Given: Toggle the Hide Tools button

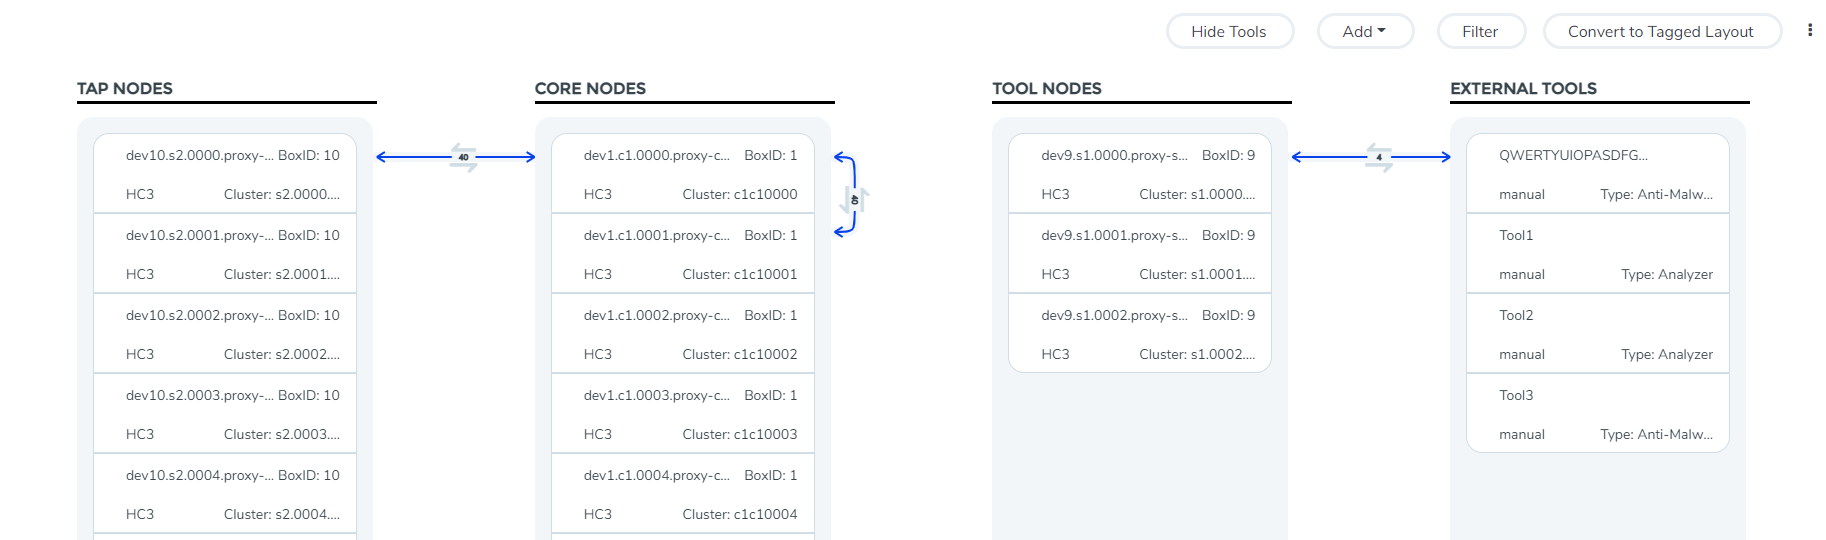Looking at the screenshot, I should click(x=1229, y=32).
